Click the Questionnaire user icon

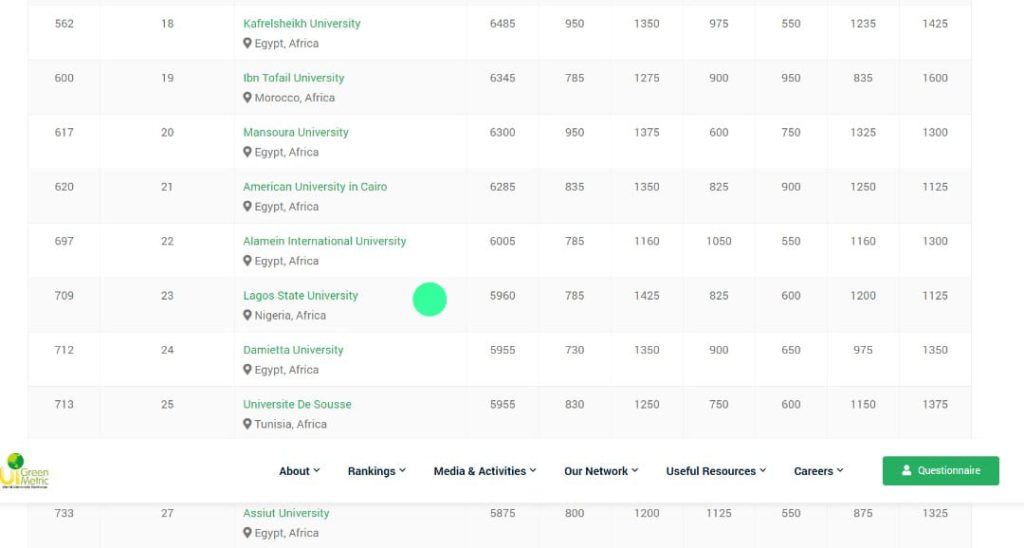906,471
